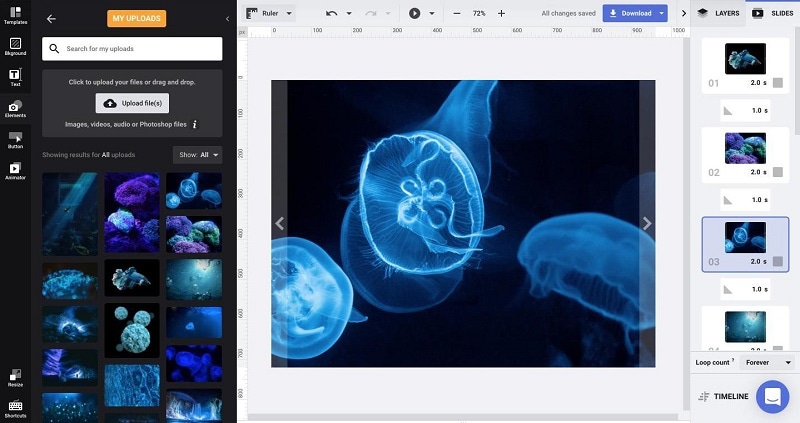Select slide 04 underwater thumbnail
This screenshot has width=800, height=423.
[x=745, y=327]
